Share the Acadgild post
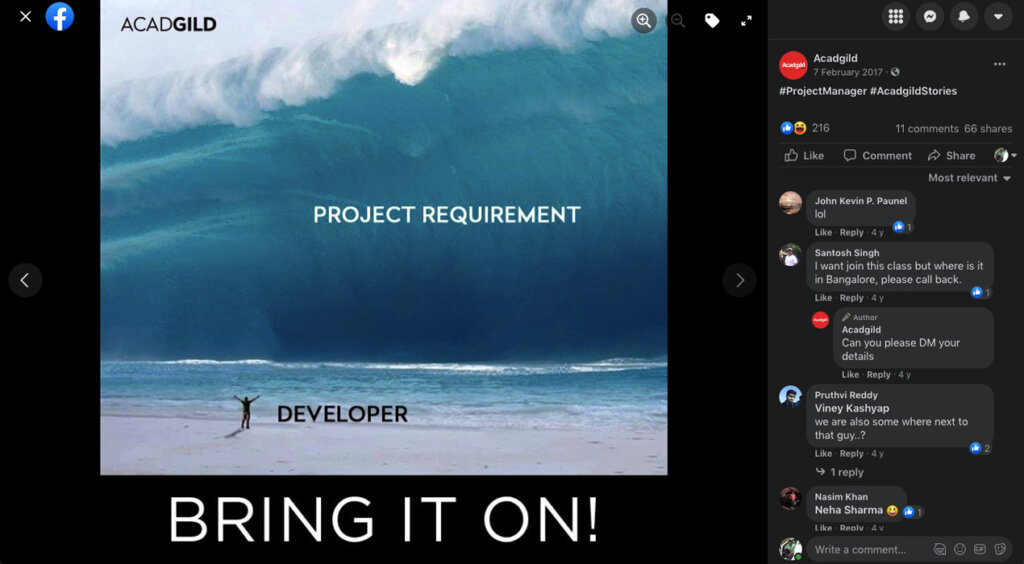 pyautogui.click(x=951, y=155)
